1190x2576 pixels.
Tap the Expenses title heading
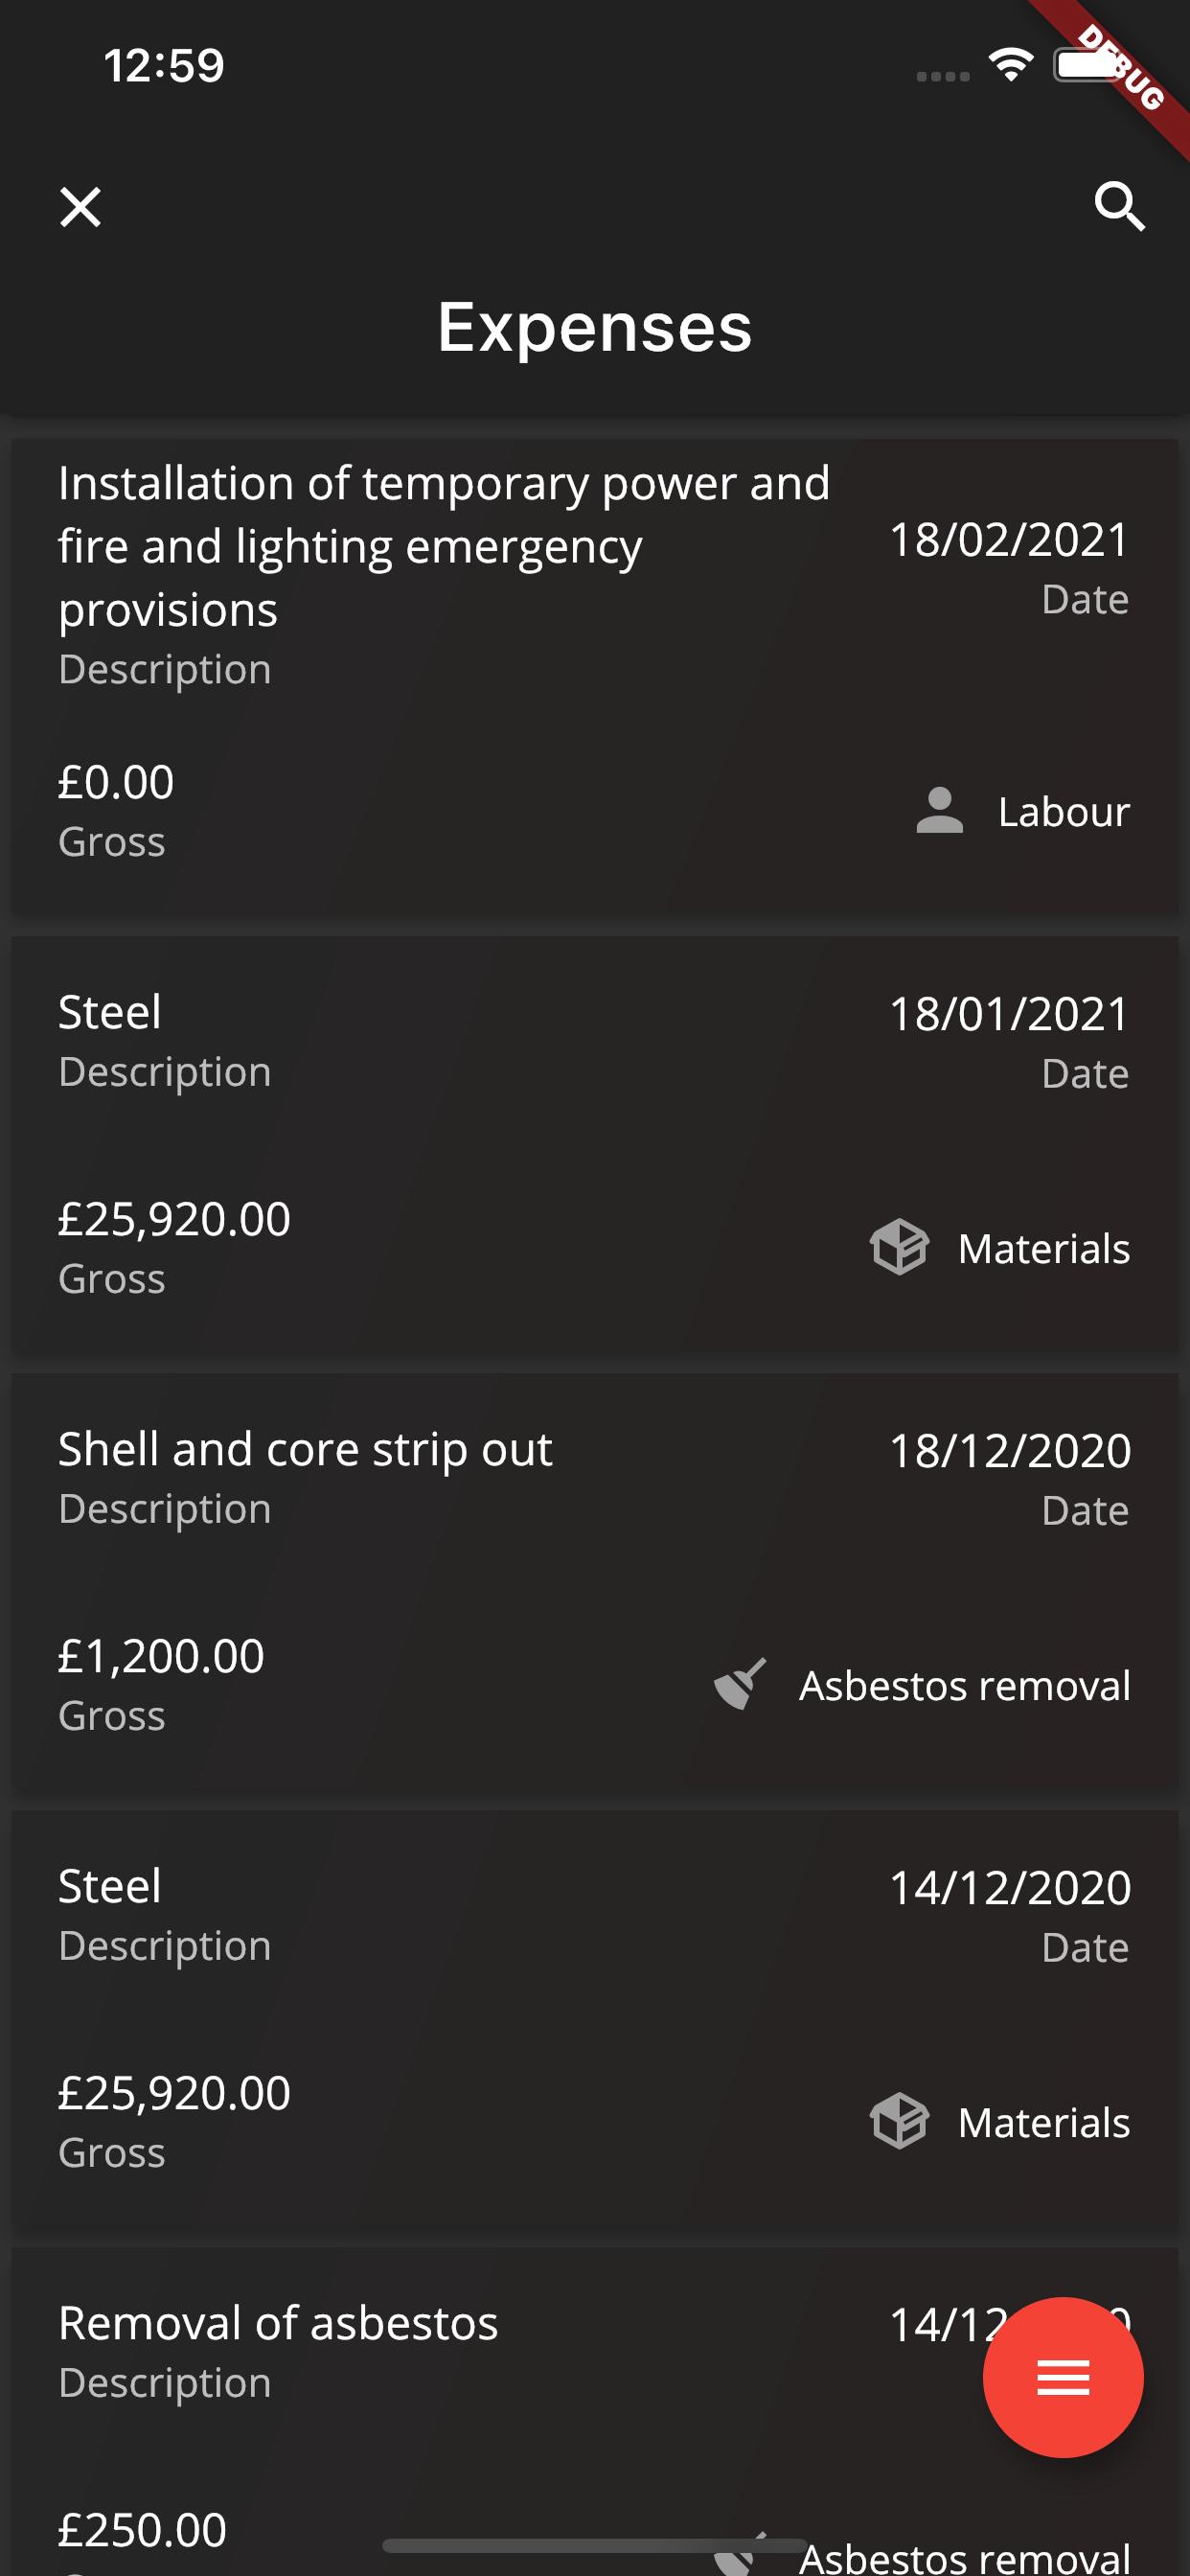coord(595,327)
